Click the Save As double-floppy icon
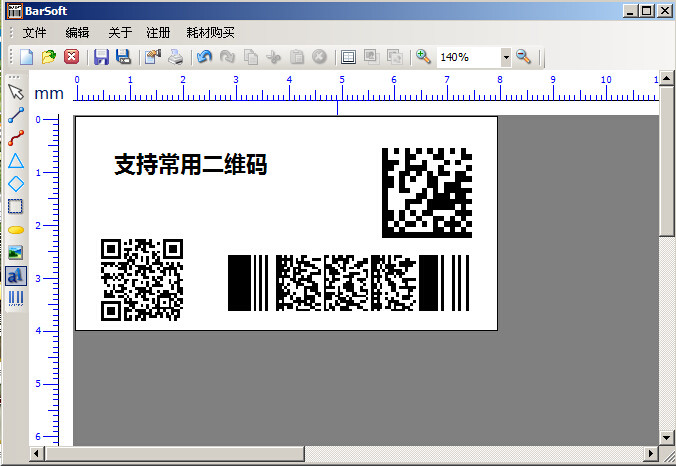The height and width of the screenshot is (466, 676). [123, 57]
